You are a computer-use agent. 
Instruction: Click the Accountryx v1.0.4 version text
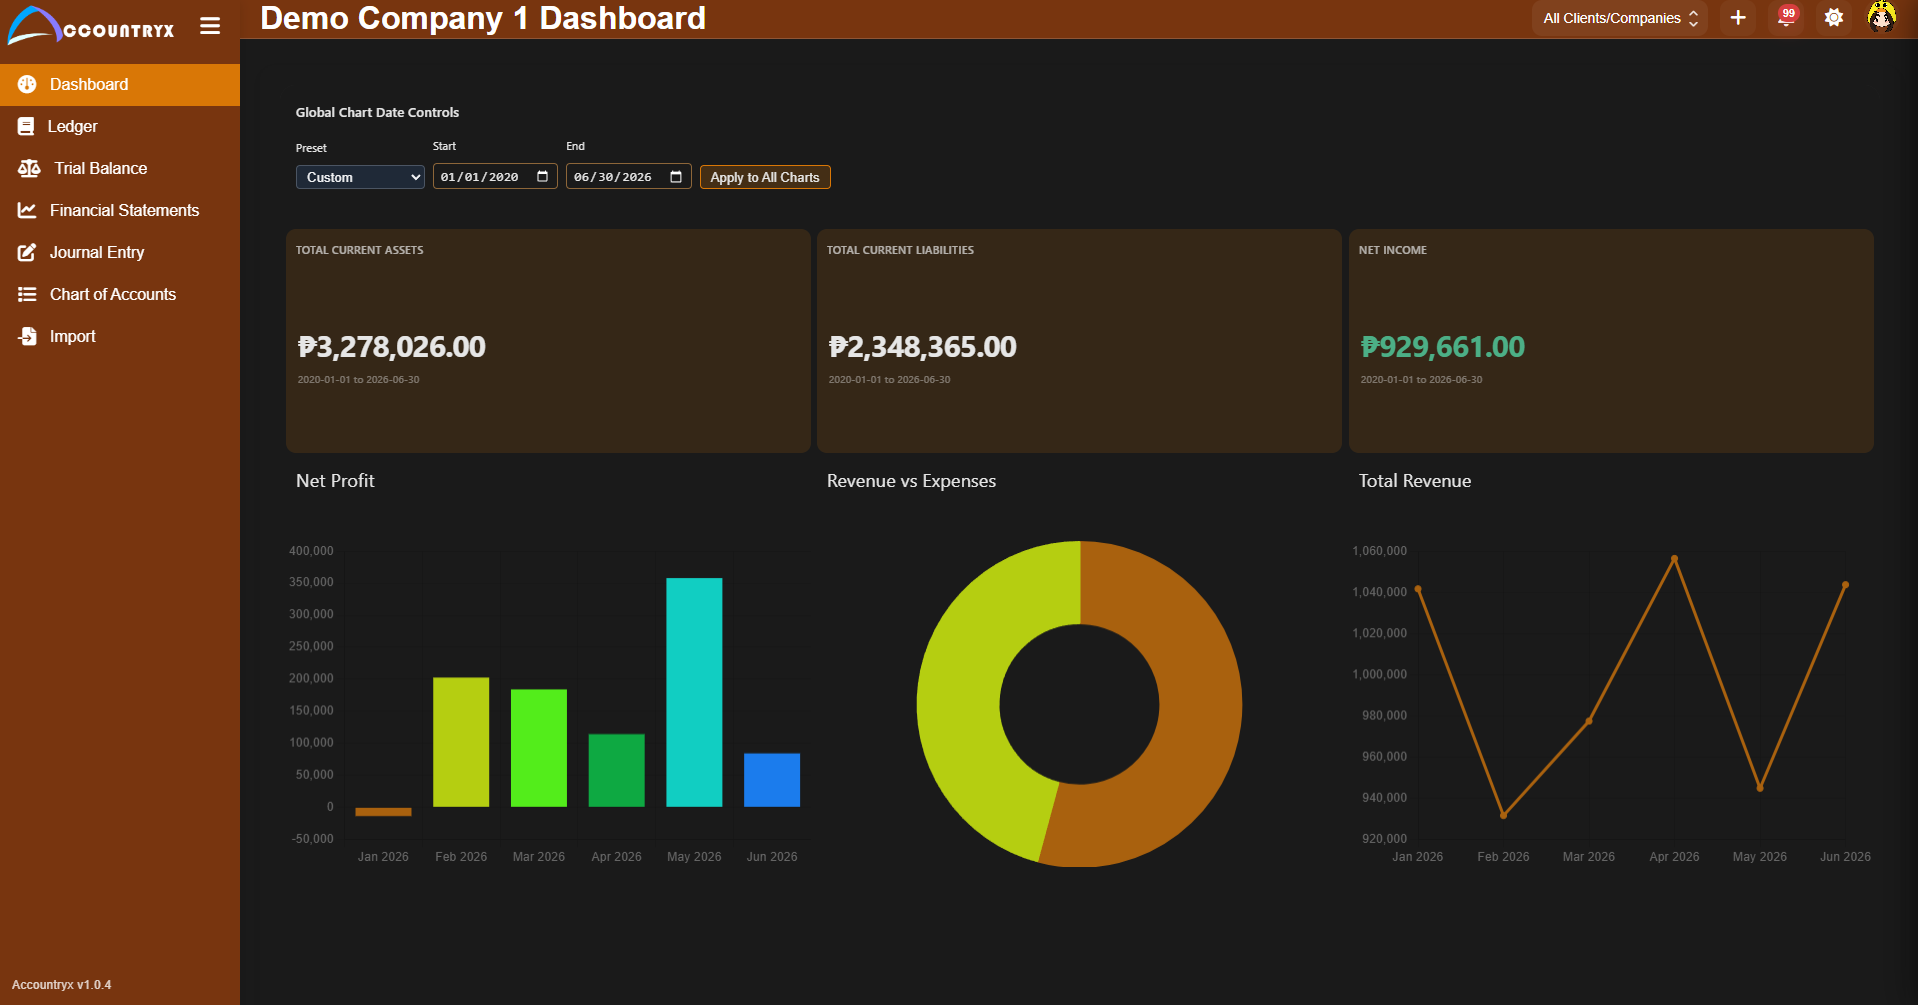click(61, 985)
